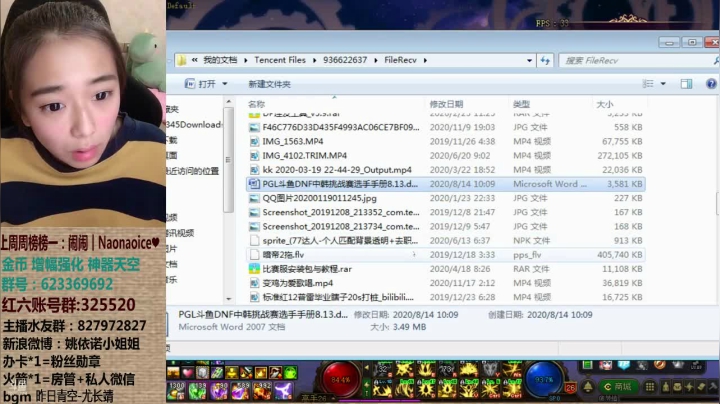Click the blank icon of 暗帝2拖.flv
Image resolution: width=720 pixels, height=404 pixels.
click(254, 255)
